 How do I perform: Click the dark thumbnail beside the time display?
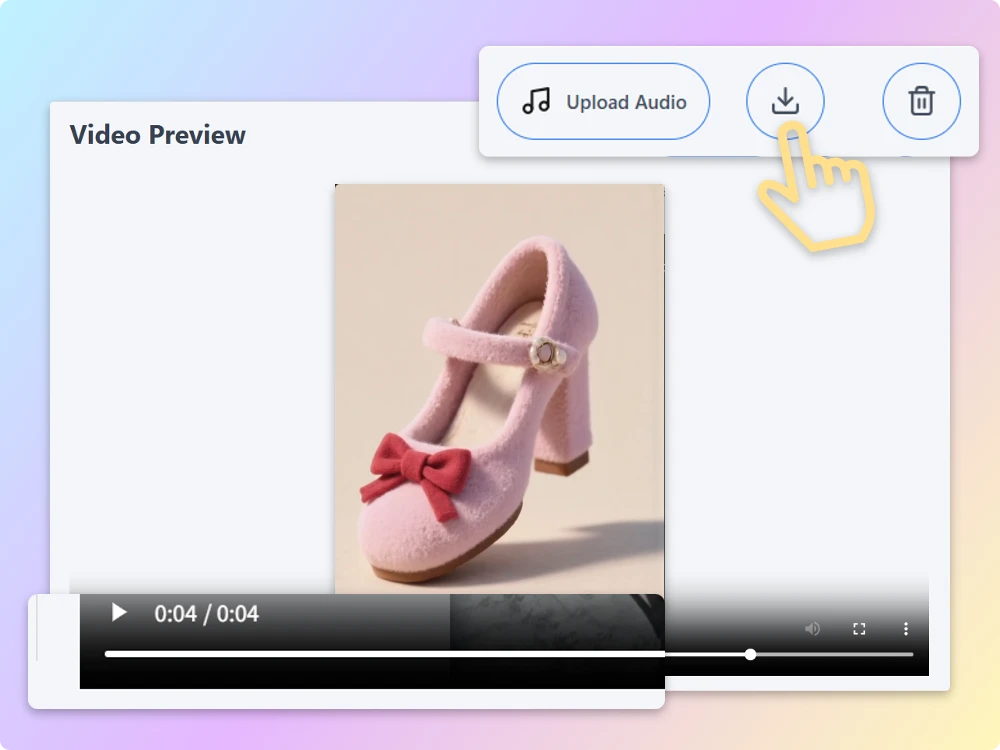coord(556,628)
